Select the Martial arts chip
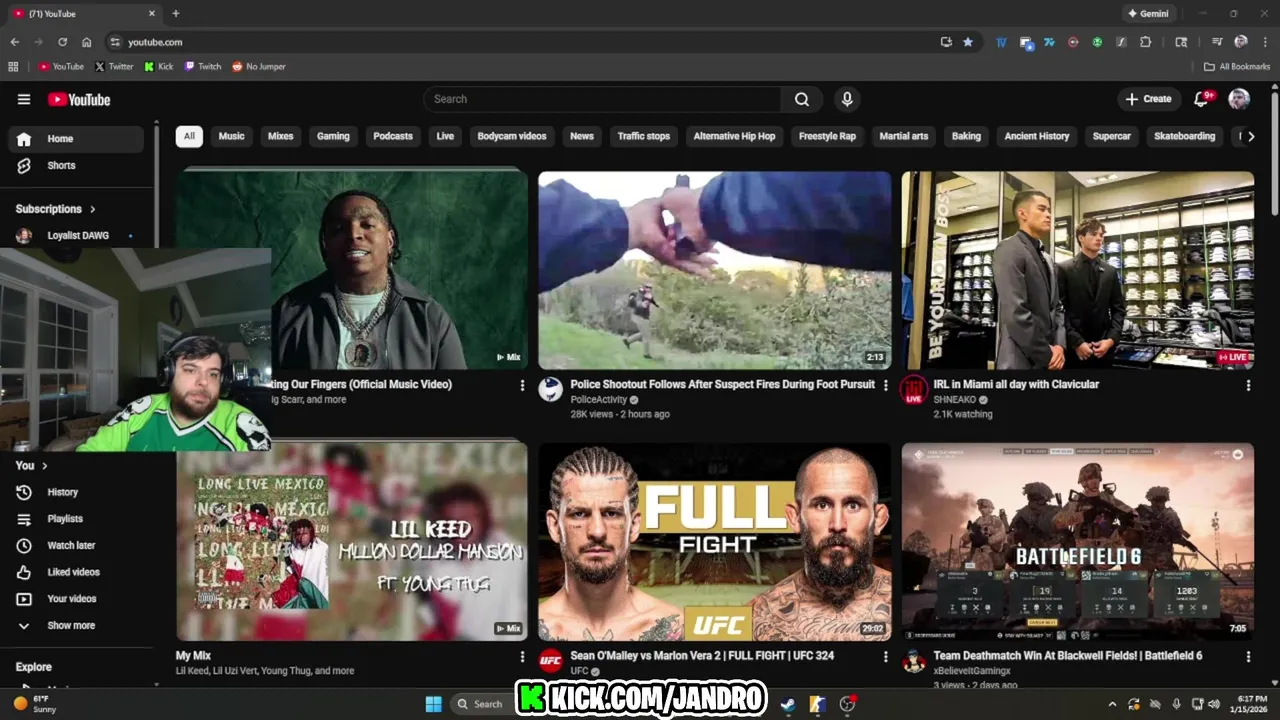 [904, 136]
